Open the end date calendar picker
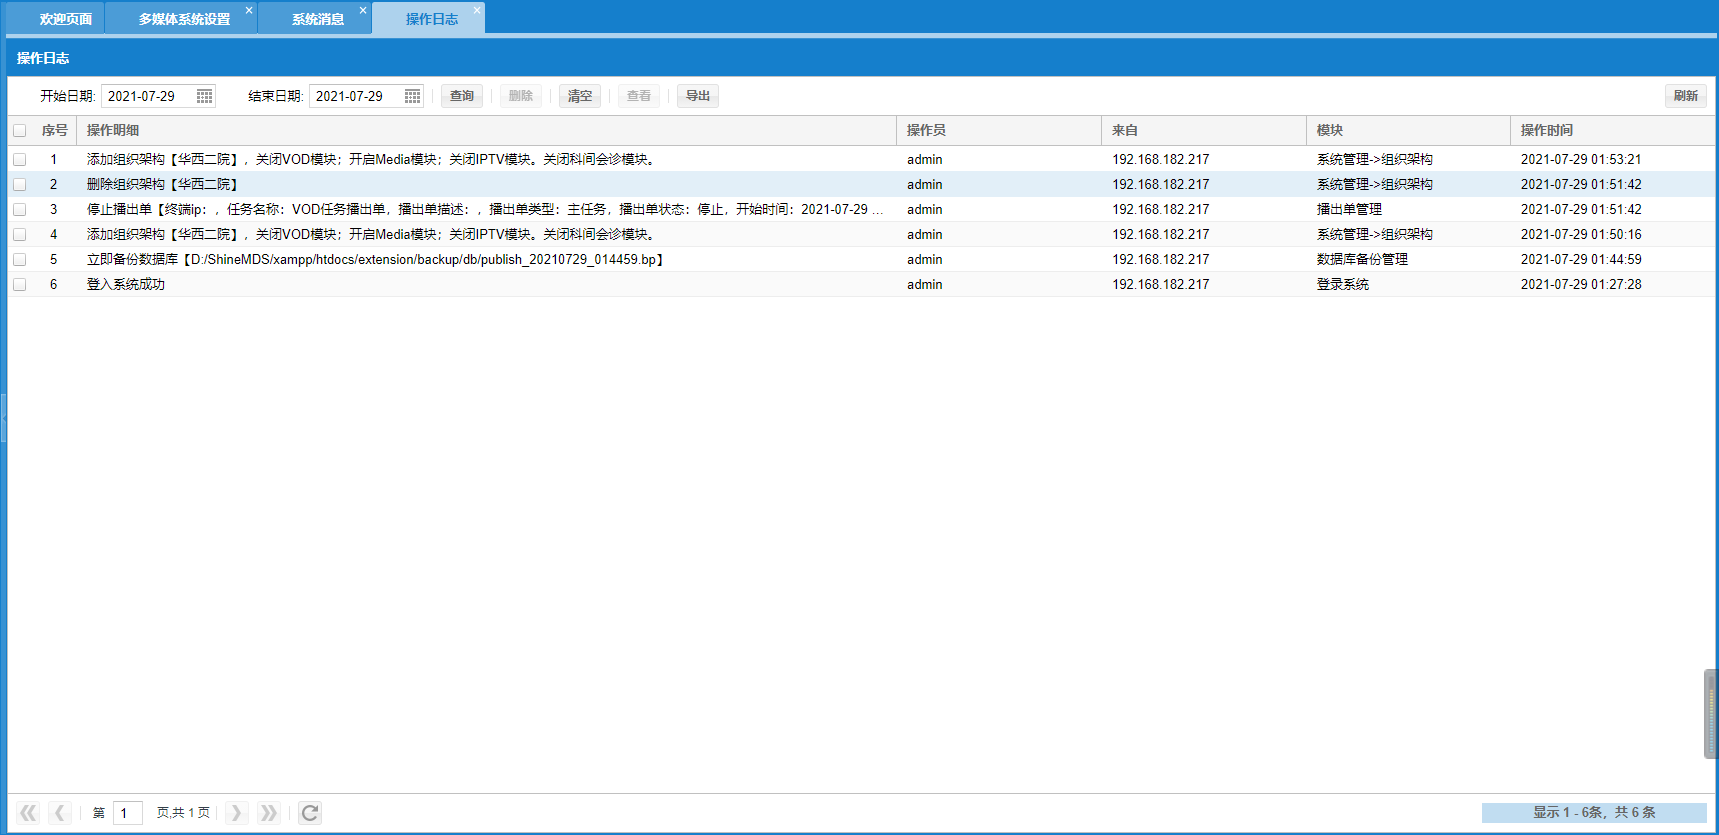 pos(412,96)
